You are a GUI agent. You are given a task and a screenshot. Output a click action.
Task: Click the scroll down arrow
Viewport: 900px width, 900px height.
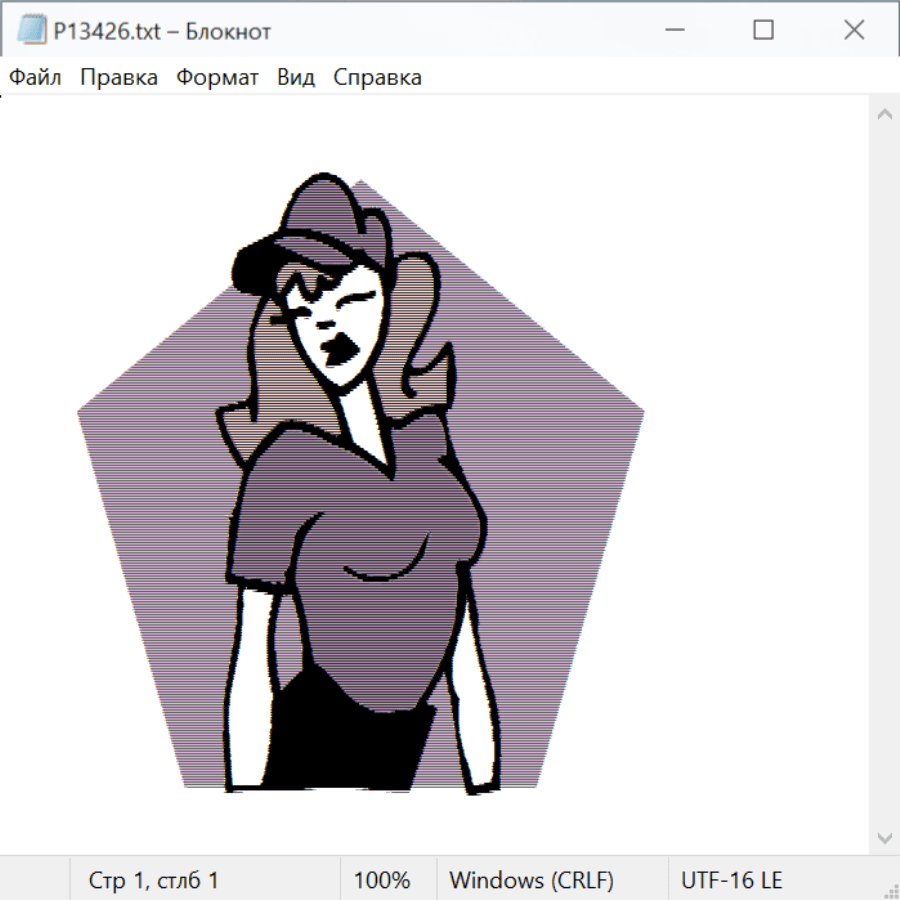tap(884, 837)
